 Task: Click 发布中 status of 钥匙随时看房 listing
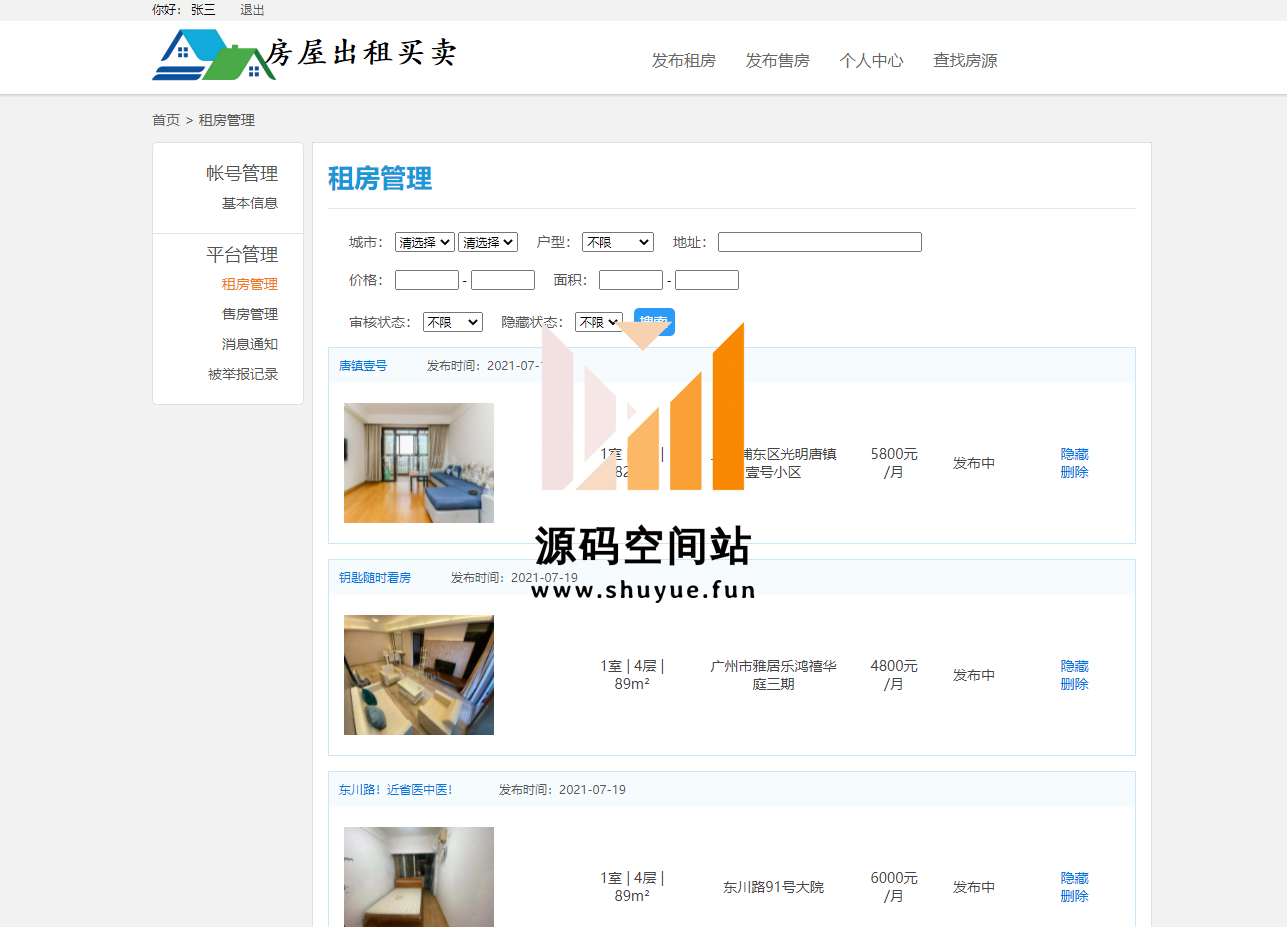974,675
